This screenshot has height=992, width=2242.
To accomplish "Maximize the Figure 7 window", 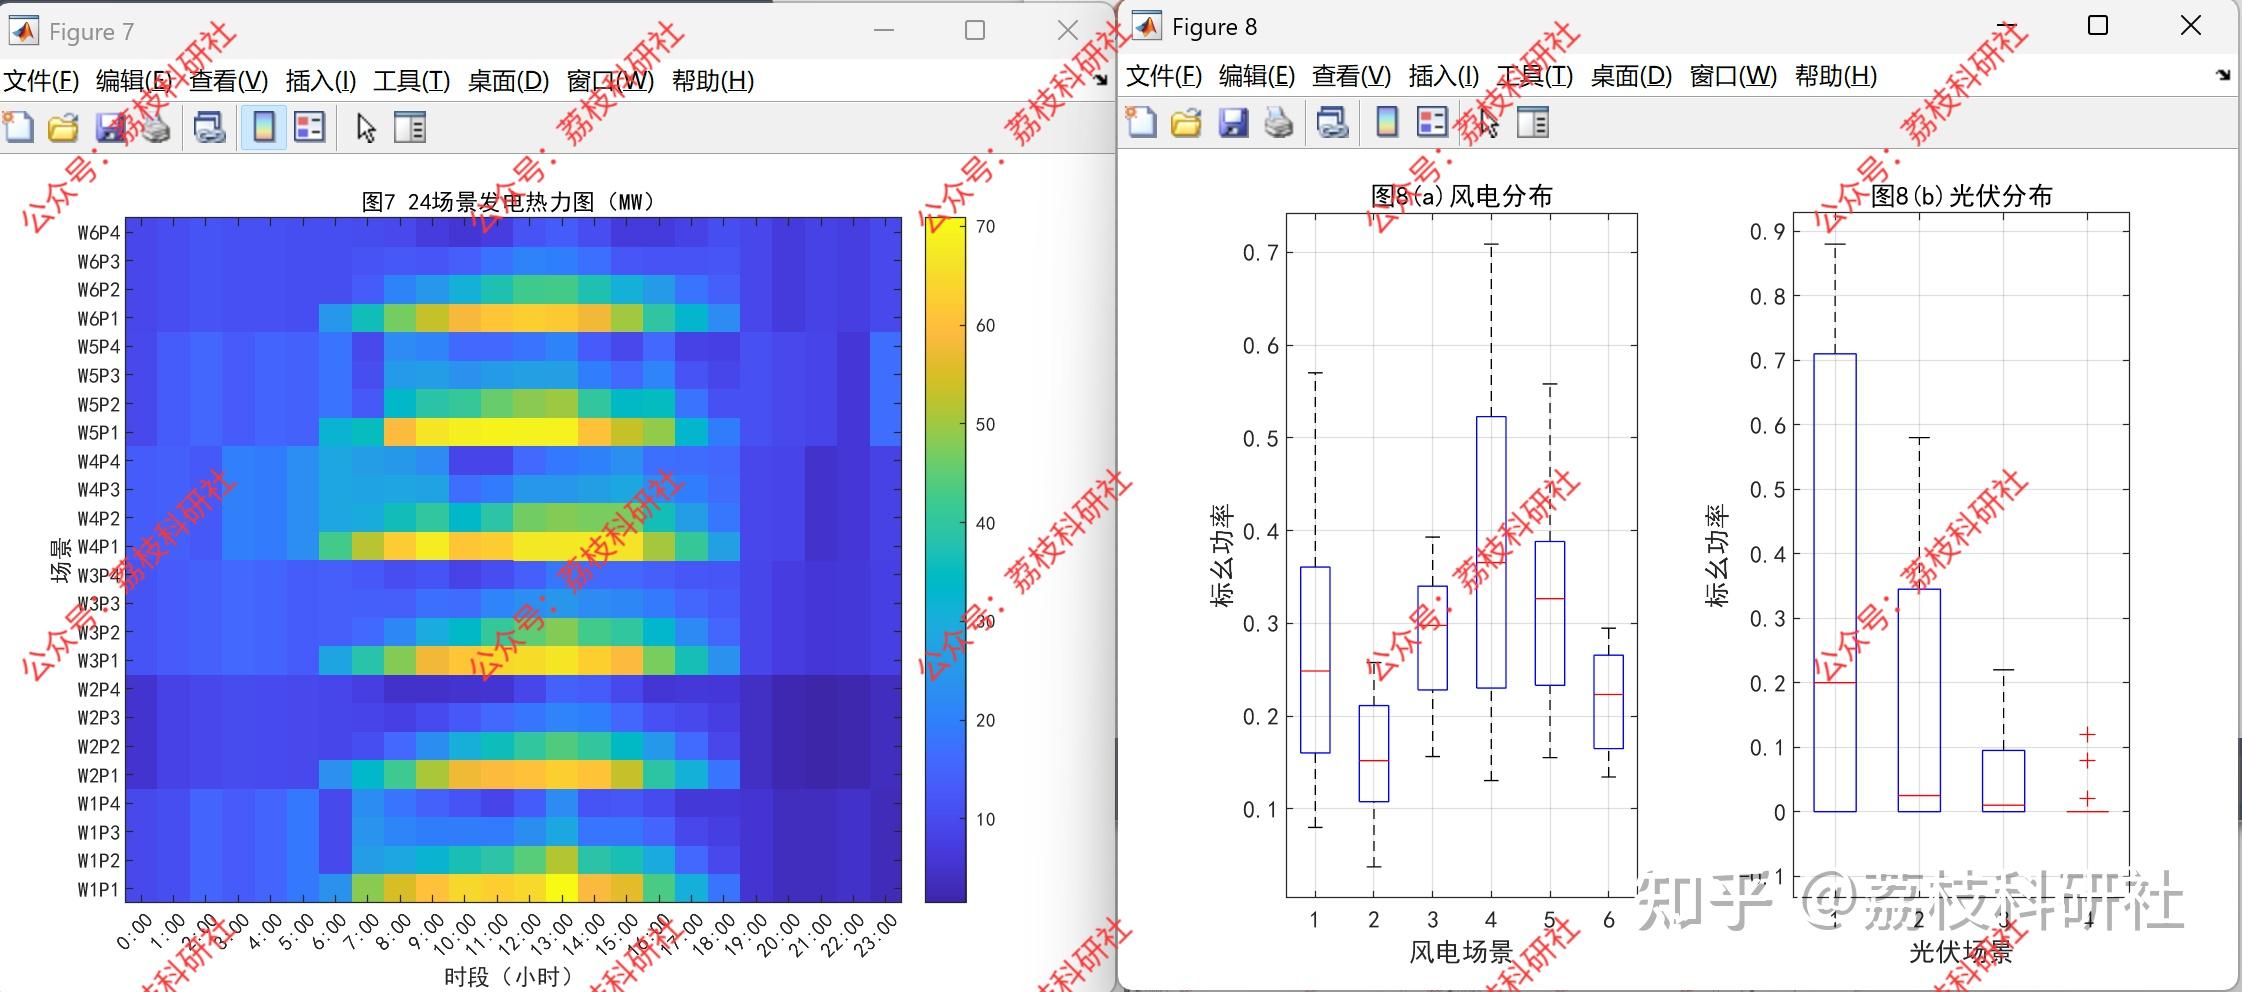I will click(x=975, y=31).
